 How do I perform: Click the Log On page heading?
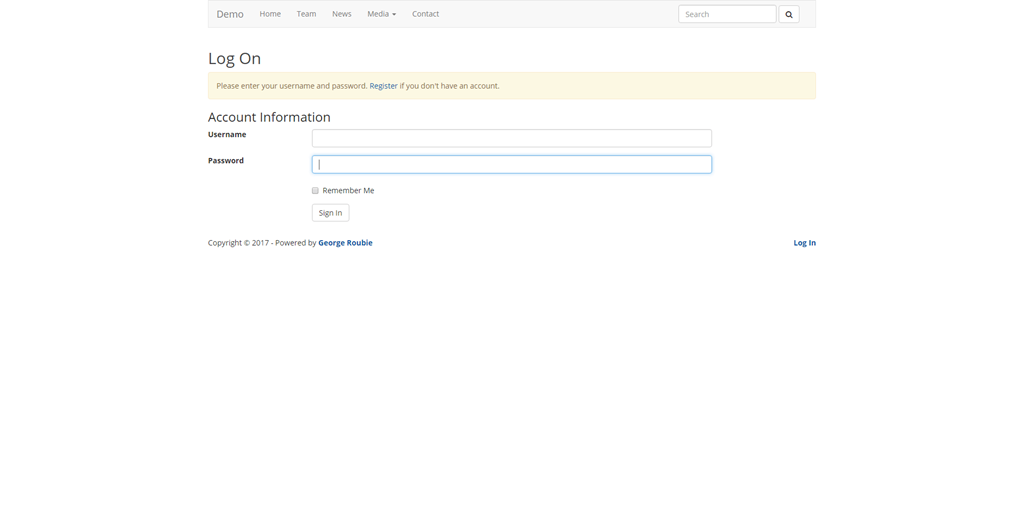click(x=234, y=59)
